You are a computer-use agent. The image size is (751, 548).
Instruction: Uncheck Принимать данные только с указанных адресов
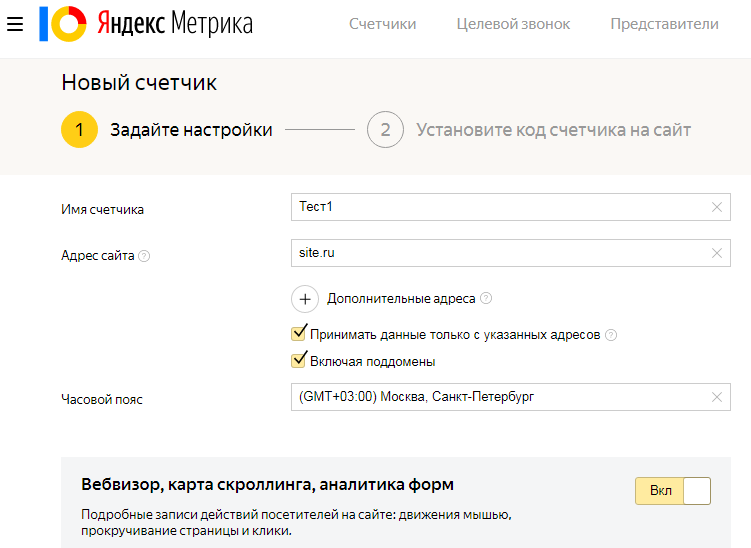click(298, 334)
